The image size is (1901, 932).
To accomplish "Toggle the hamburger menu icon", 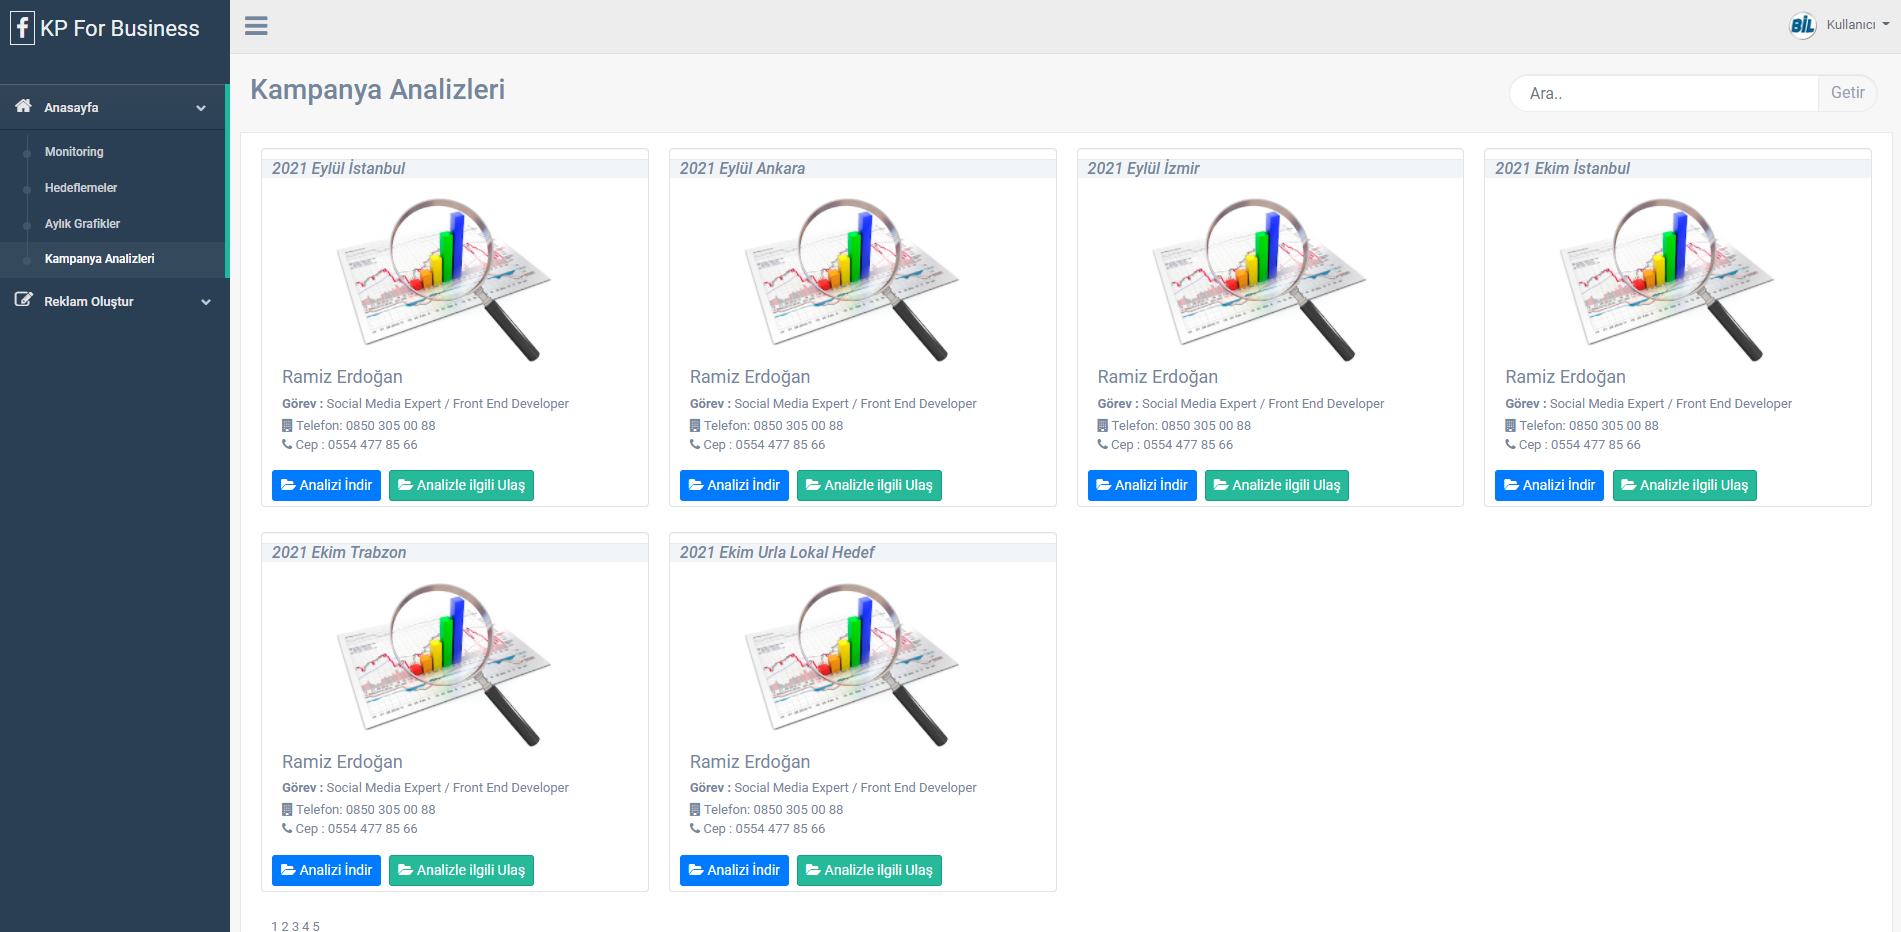I will (256, 26).
